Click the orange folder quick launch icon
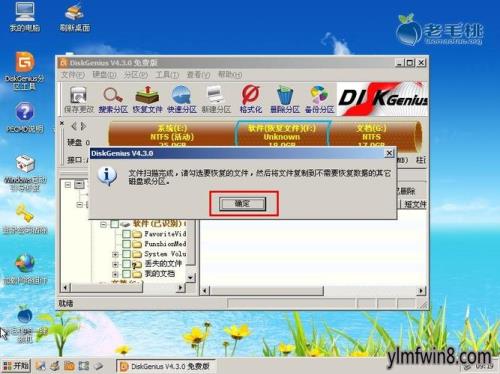This screenshot has height=374, width=500. 69,366
